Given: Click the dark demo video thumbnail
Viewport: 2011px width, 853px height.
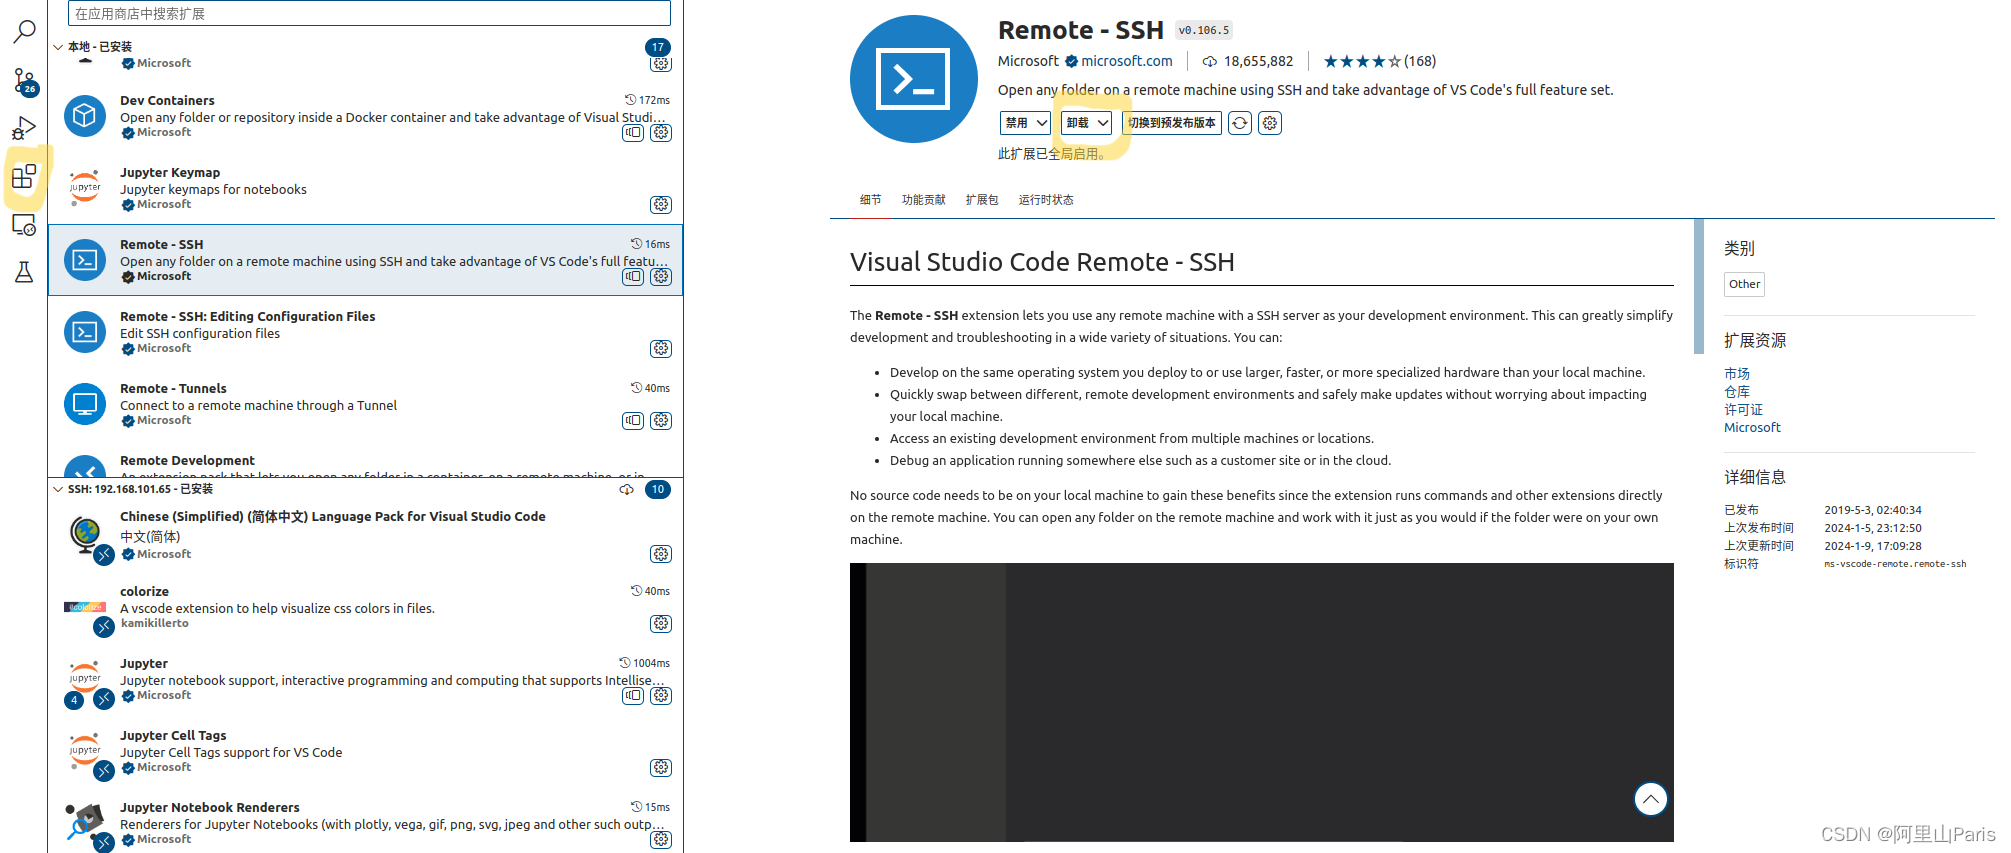Looking at the screenshot, I should click(1262, 702).
